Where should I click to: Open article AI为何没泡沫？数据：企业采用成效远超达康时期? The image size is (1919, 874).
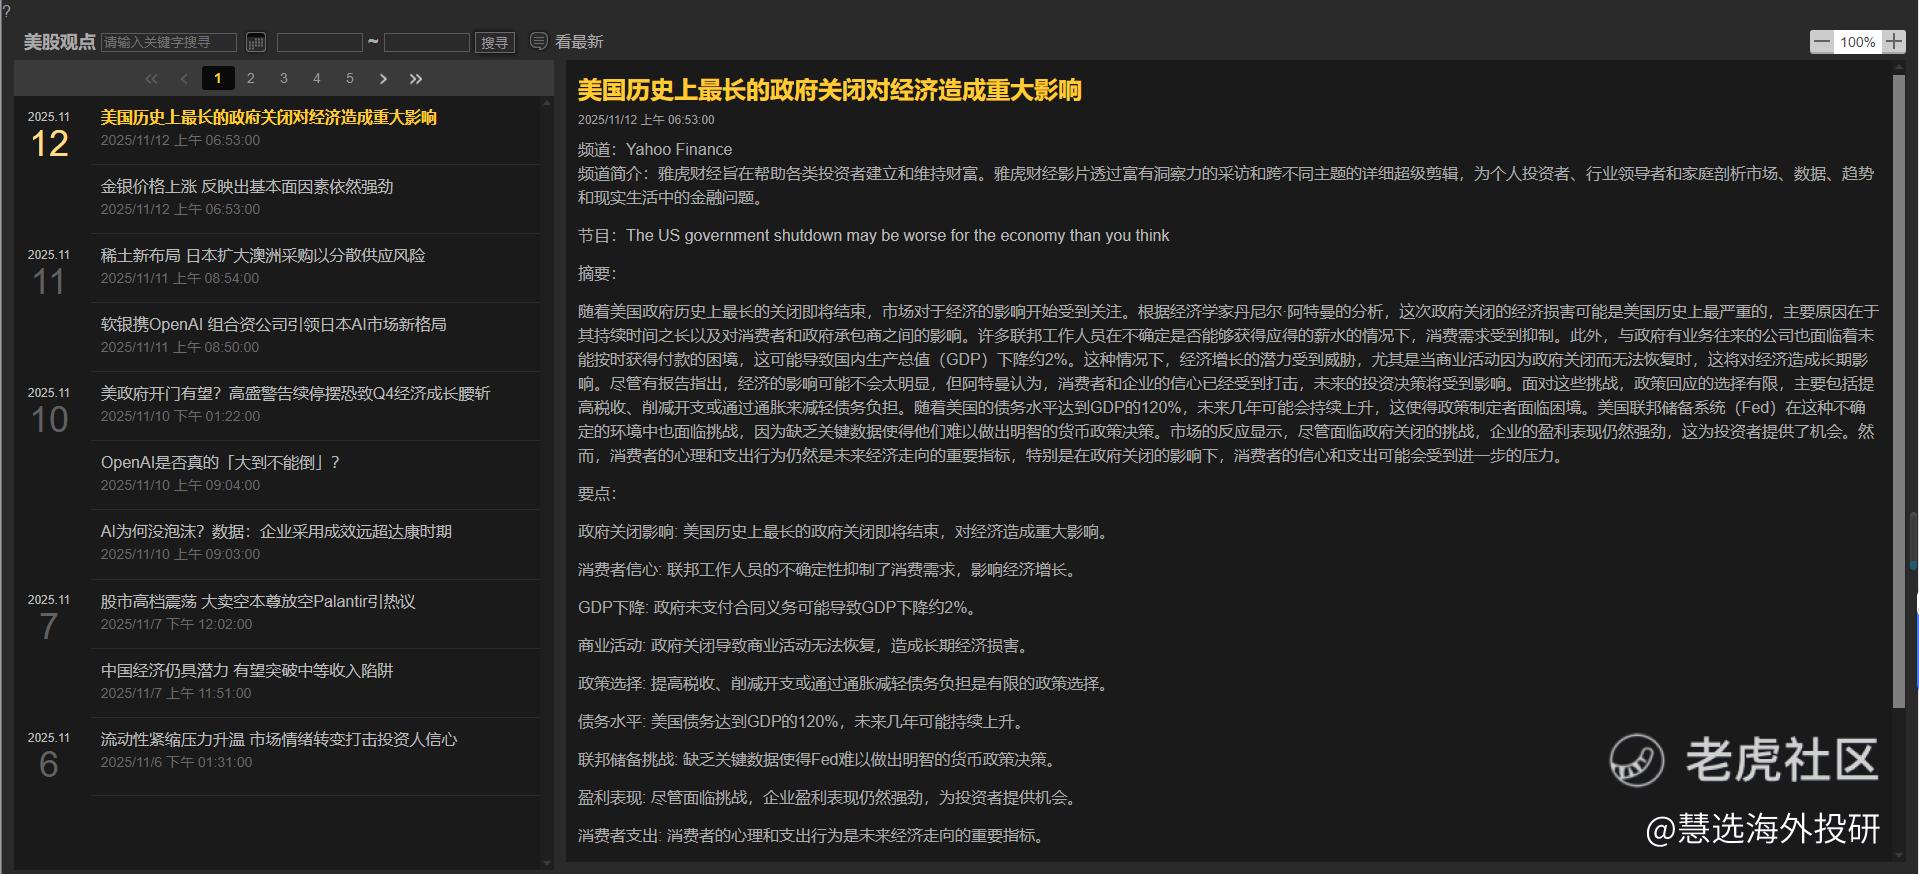[x=276, y=531]
